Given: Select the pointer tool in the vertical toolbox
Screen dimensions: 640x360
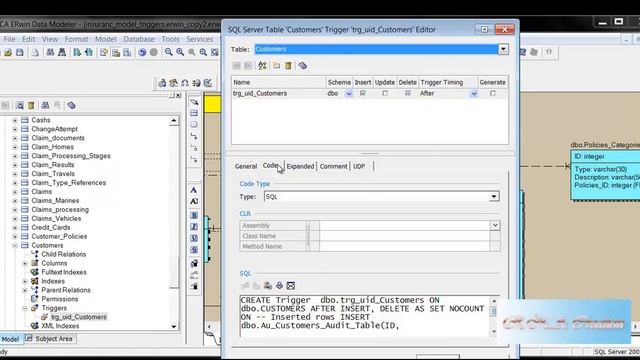Looking at the screenshot, I should pos(194,102).
